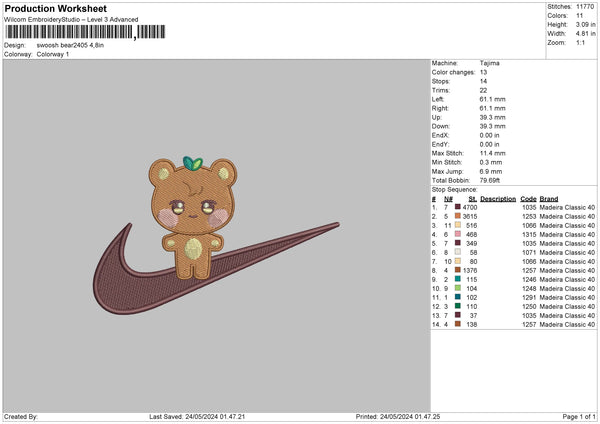Click the maroon swatch beside 349 stitches
Viewport: 600px width, 424px height.
point(457,243)
